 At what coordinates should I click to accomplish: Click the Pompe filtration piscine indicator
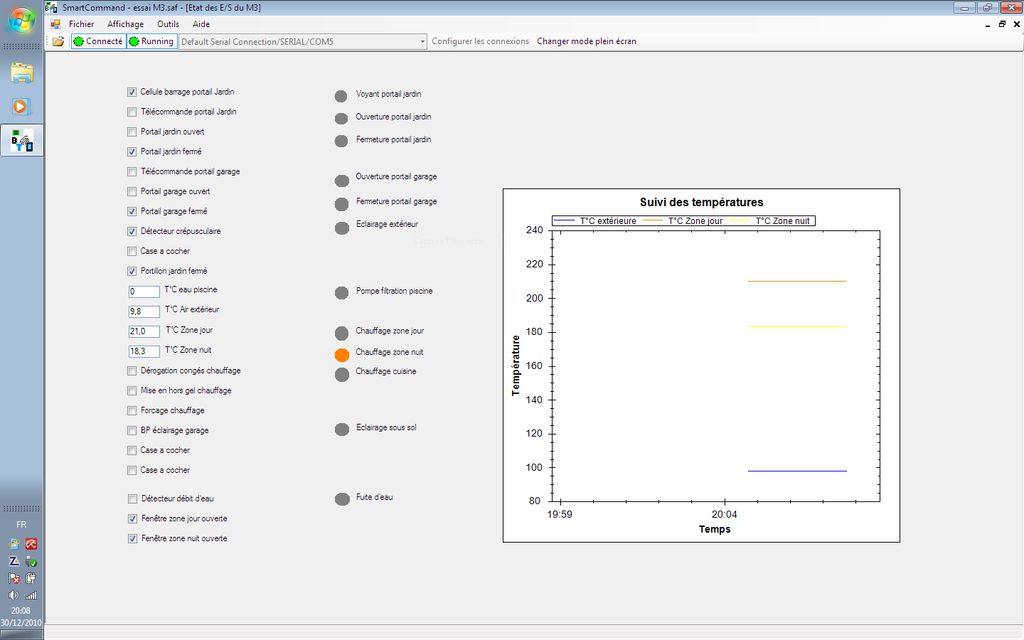341,293
